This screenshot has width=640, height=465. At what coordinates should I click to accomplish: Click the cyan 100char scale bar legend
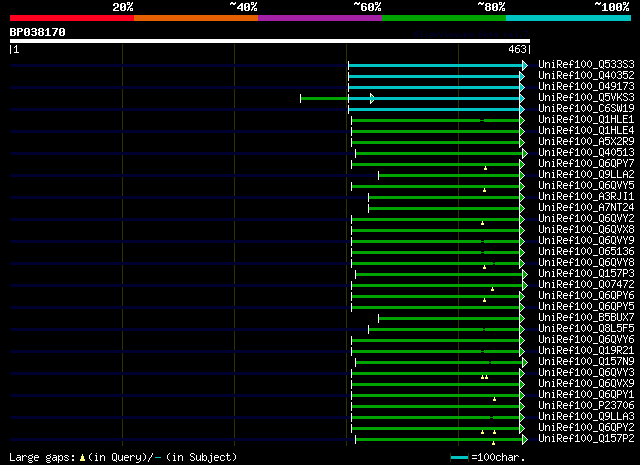point(459,458)
